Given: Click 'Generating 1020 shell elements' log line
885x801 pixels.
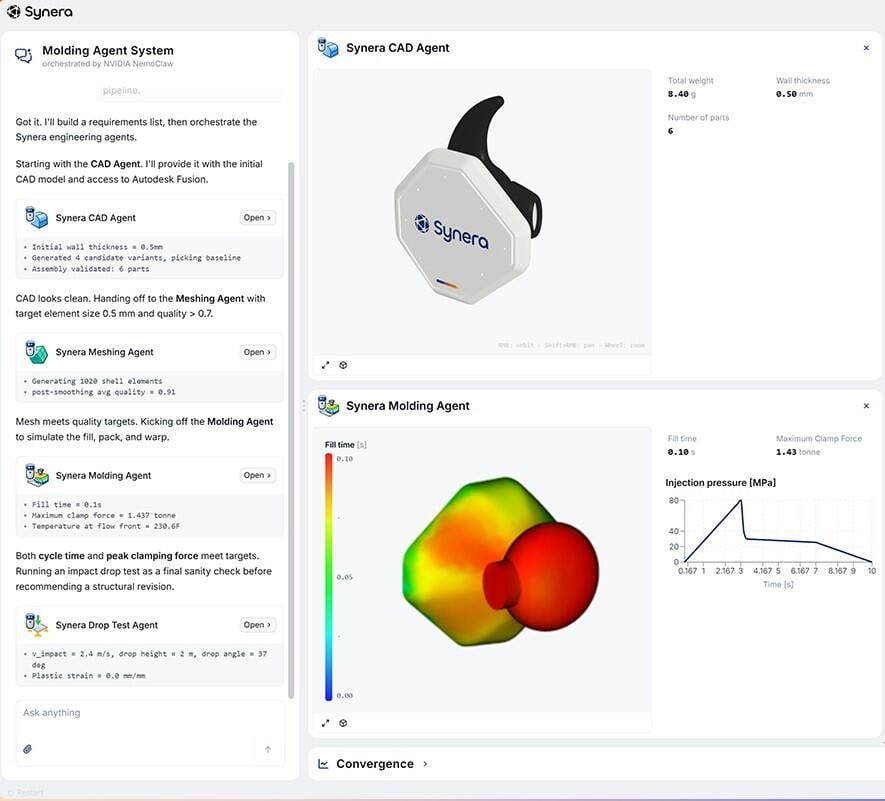Looking at the screenshot, I should [x=97, y=381].
